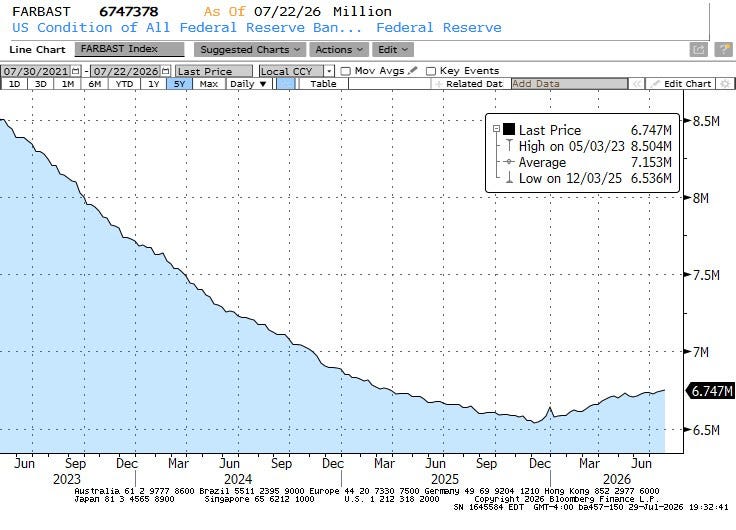Open end date calendar picker icon

pyautogui.click(x=166, y=71)
